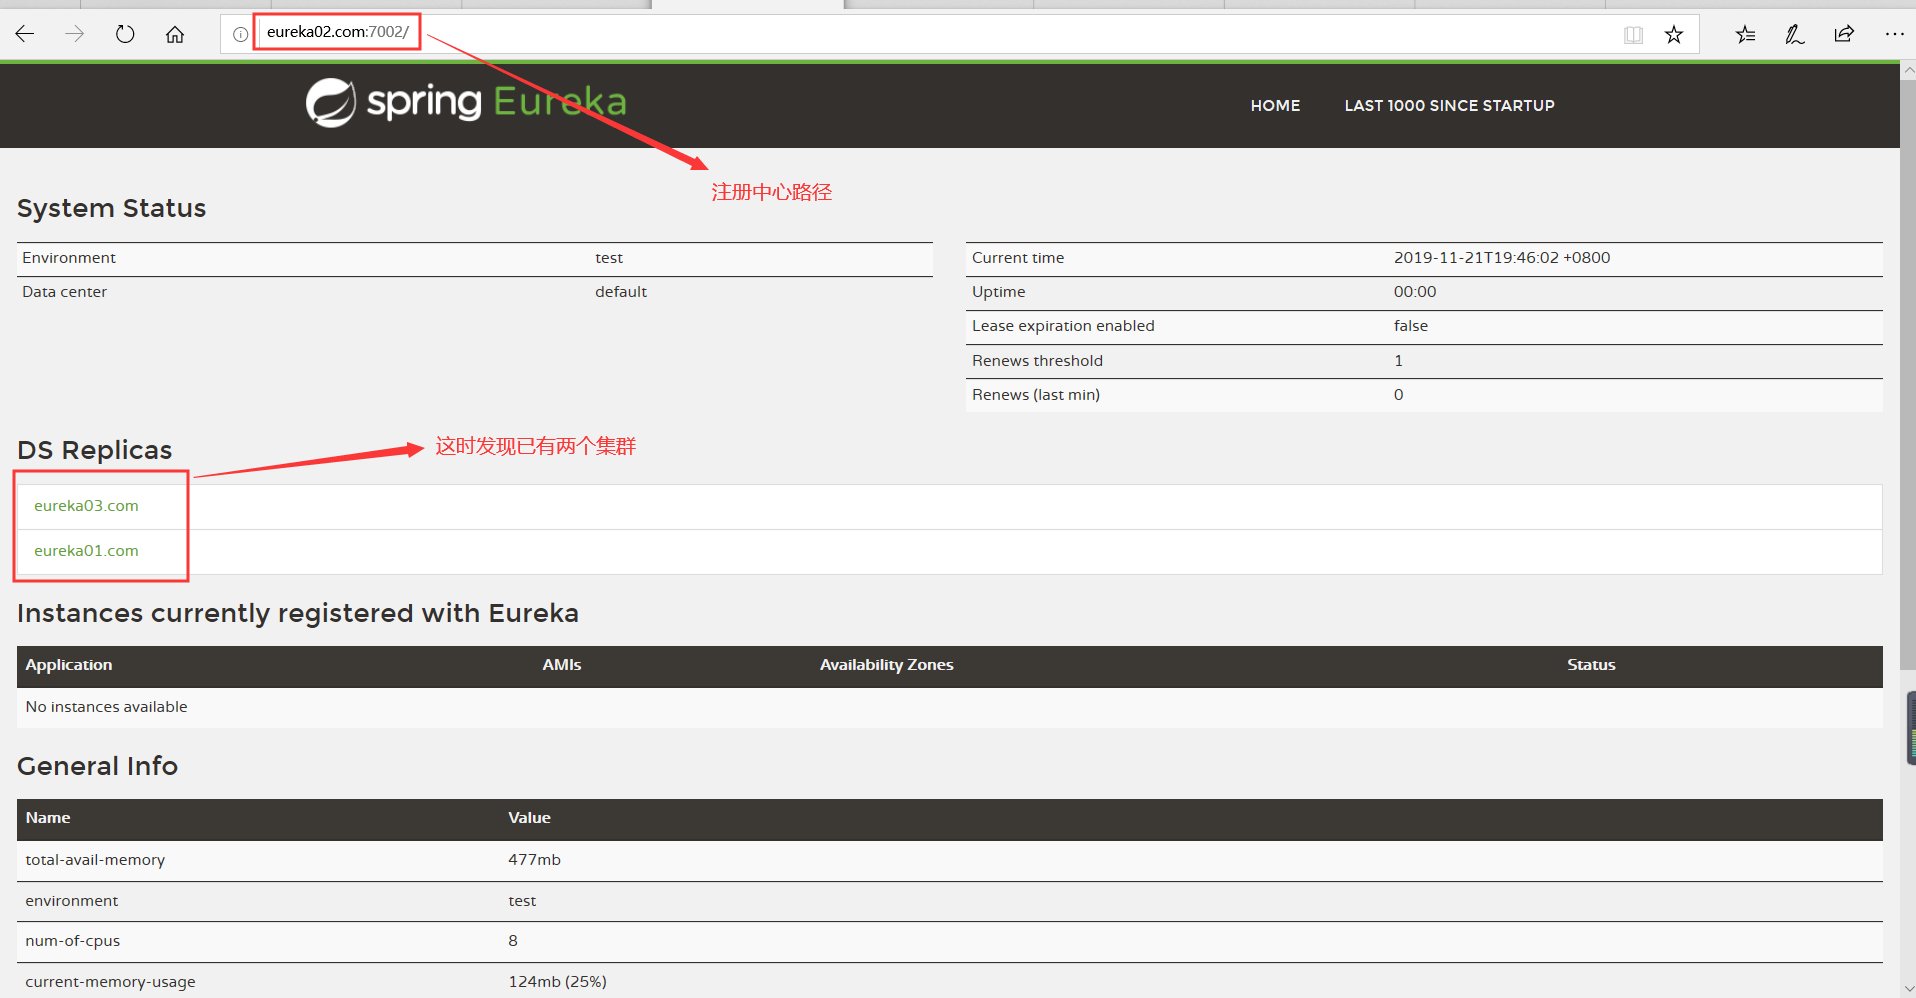Click the vertical scrollbar thumb
Screen dimensions: 1916x998
(x=1908, y=375)
